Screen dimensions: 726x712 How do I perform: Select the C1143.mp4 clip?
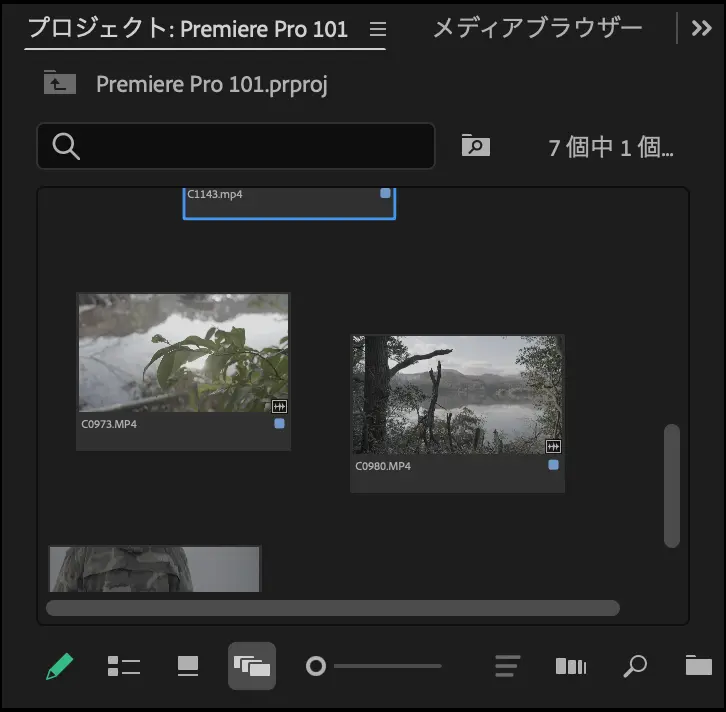(289, 203)
